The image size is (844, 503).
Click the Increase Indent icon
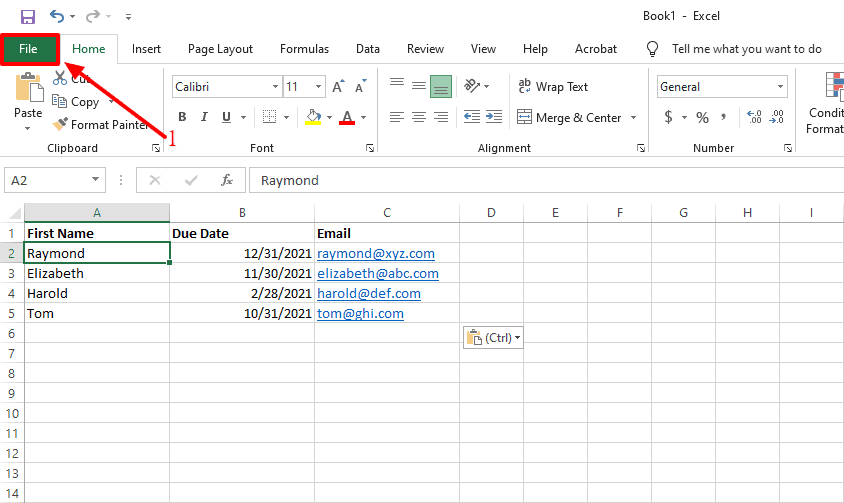[x=494, y=117]
